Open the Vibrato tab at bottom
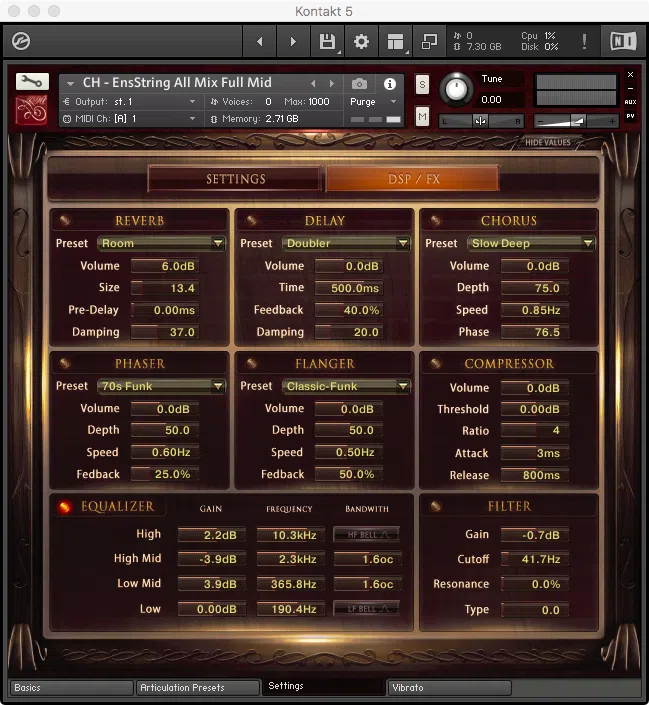The width and height of the screenshot is (649, 705). [449, 688]
